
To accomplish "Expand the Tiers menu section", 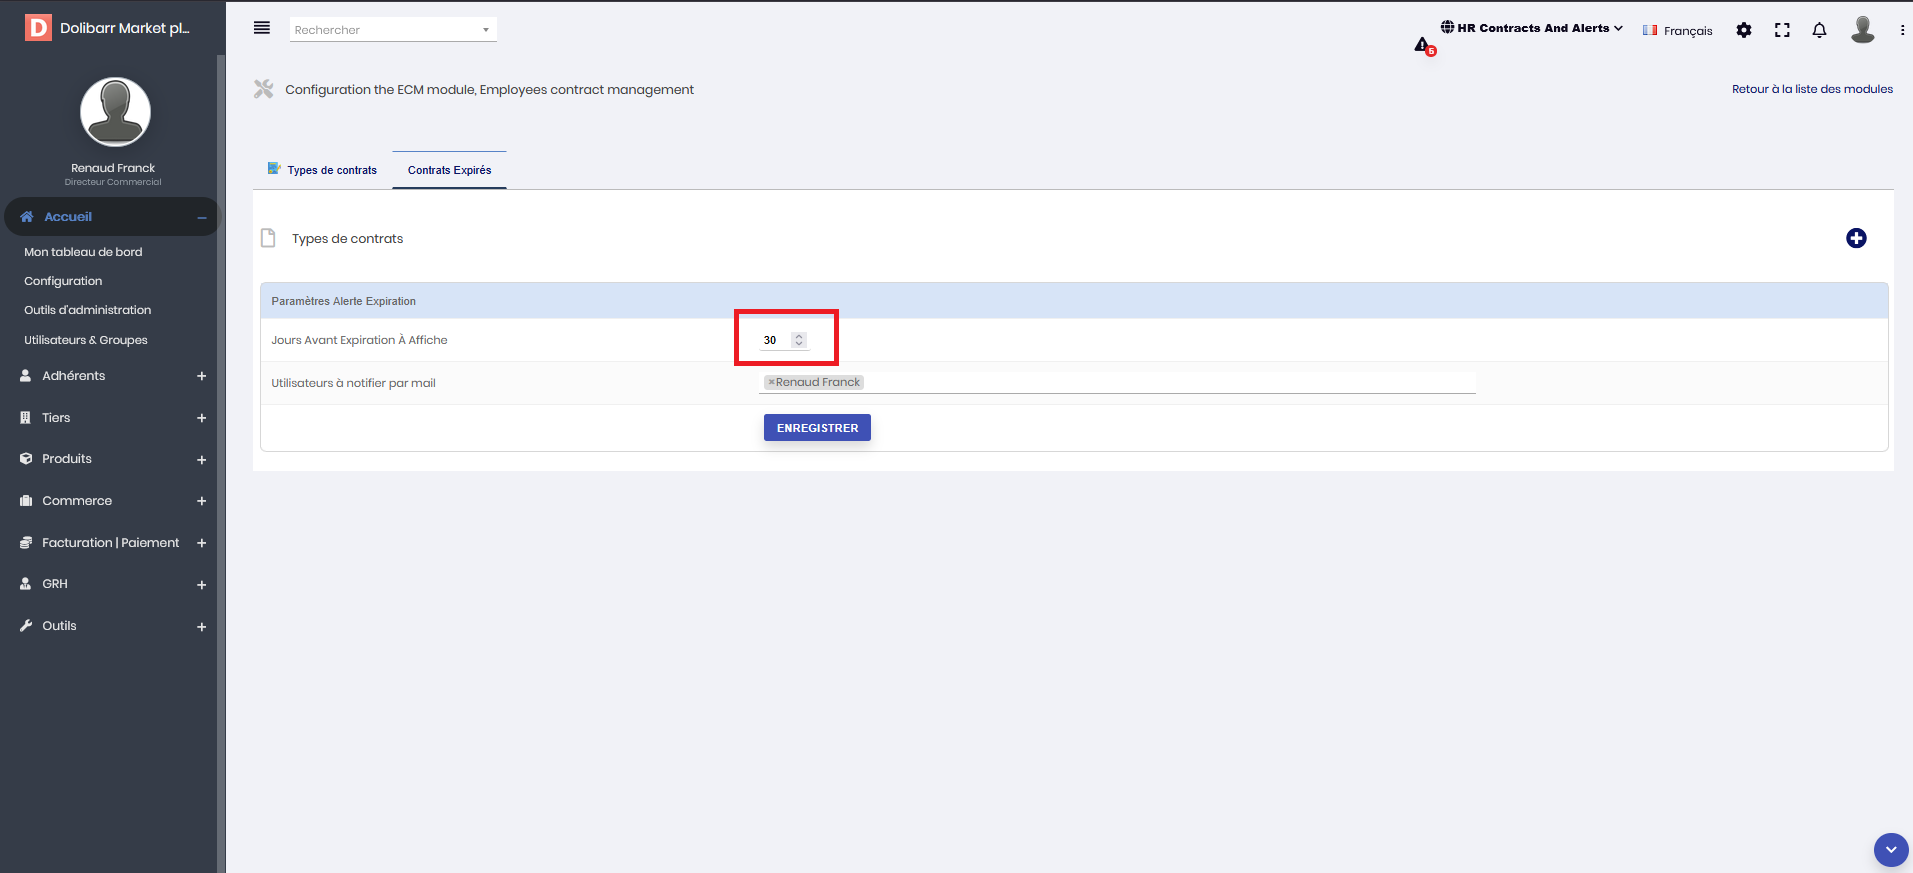I will pos(202,418).
